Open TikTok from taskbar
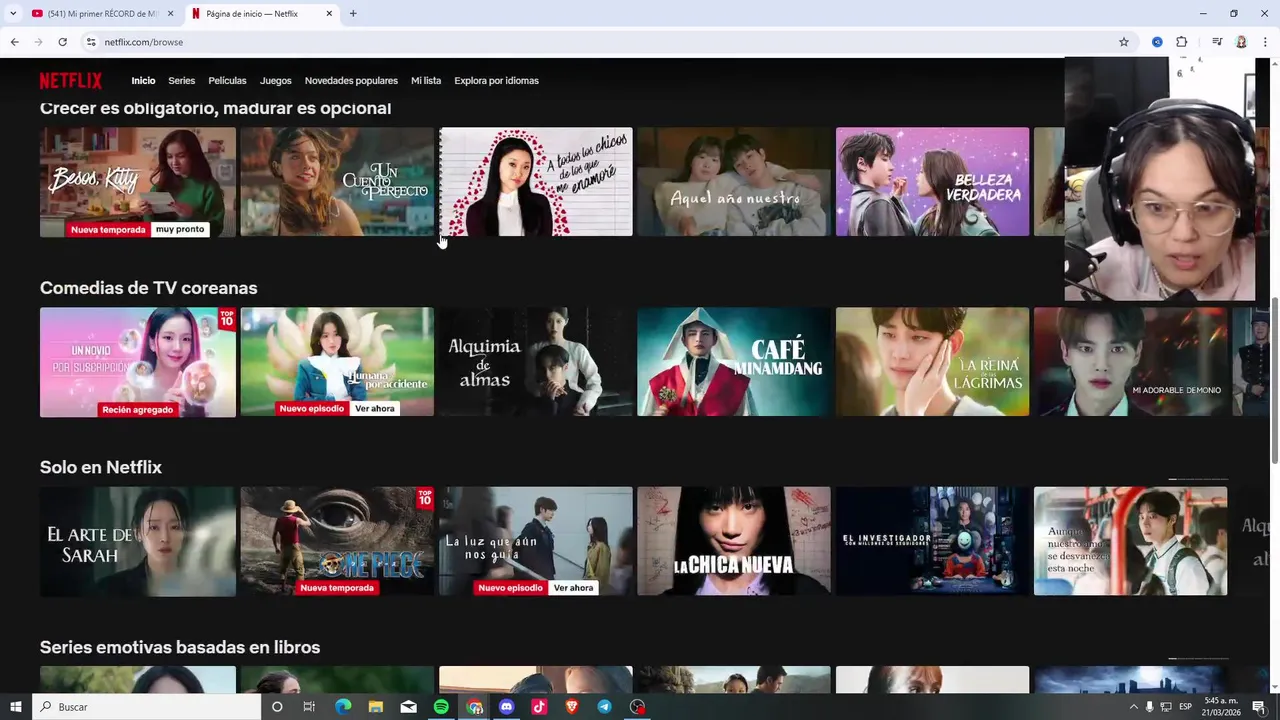The image size is (1280, 720). point(539,707)
